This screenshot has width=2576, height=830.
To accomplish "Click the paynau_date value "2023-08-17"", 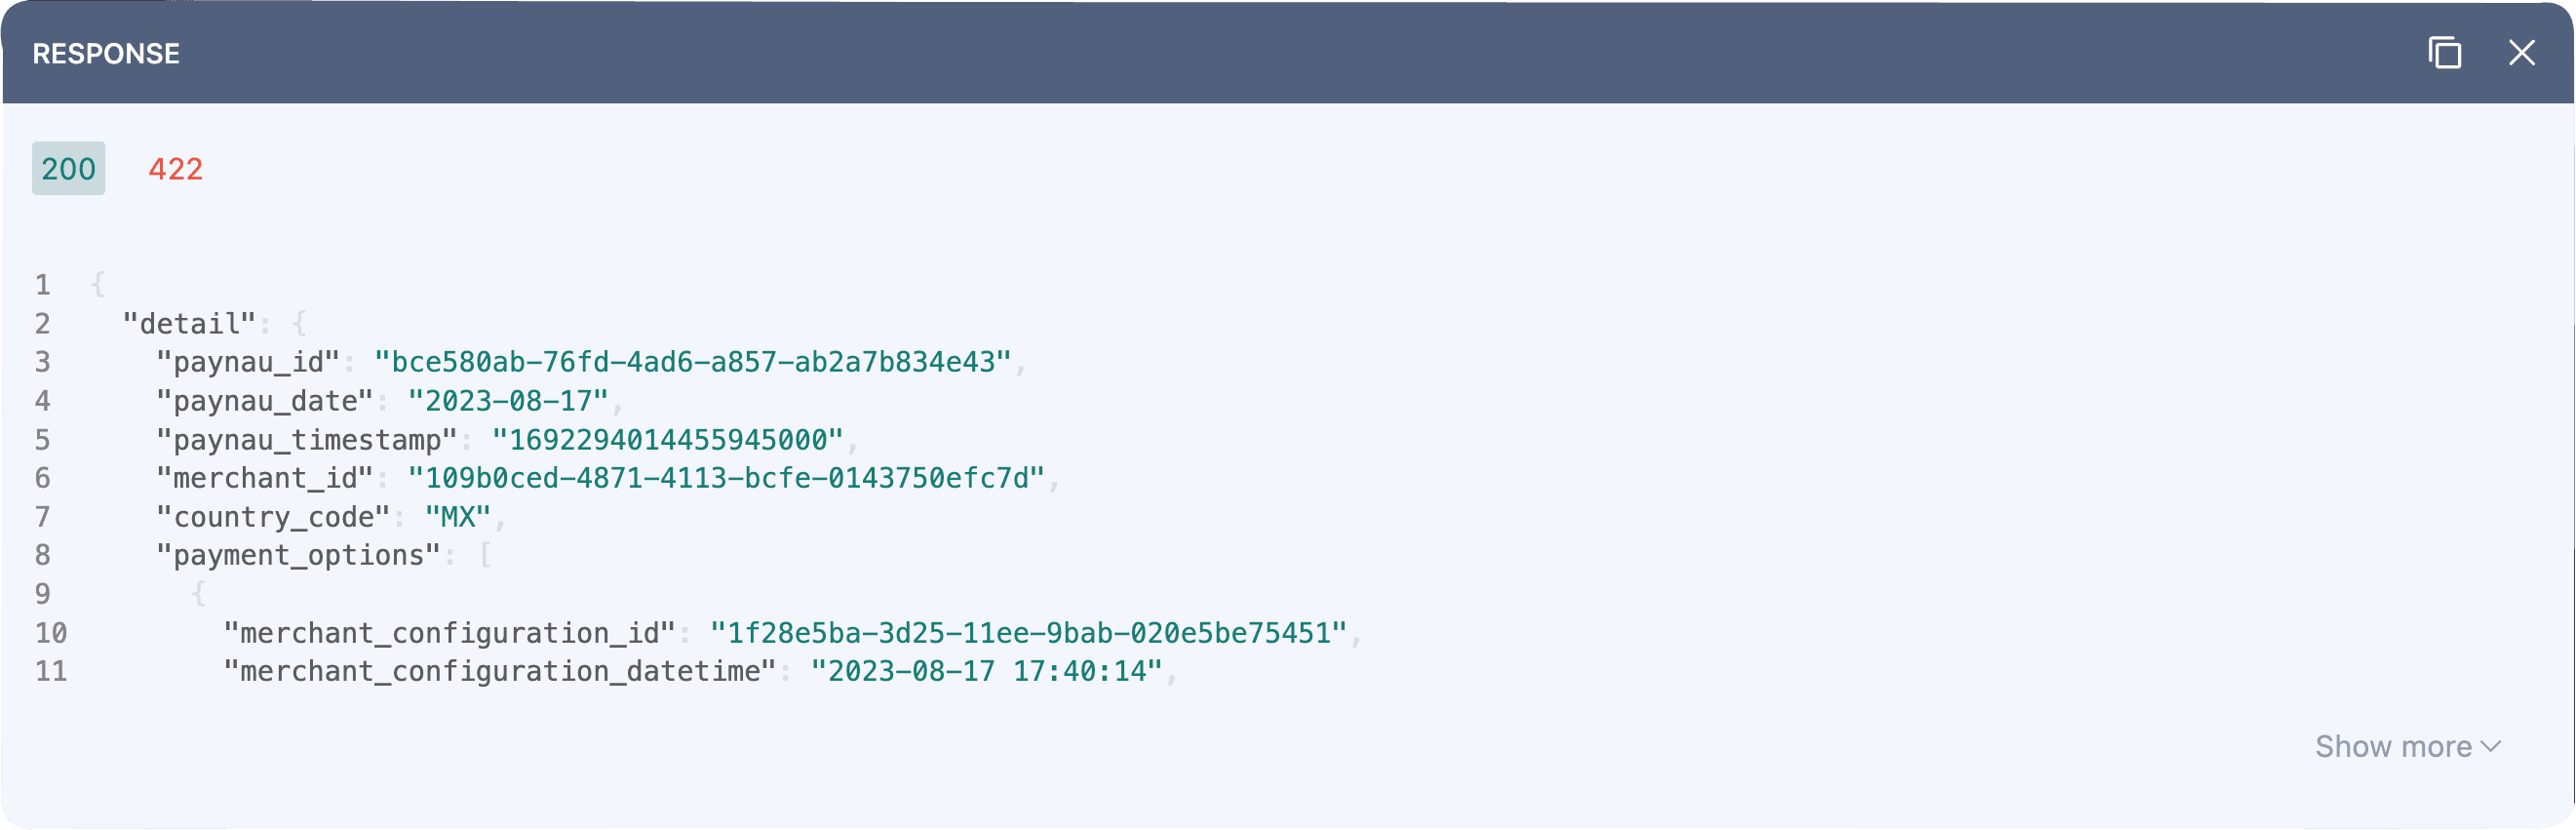I will click(x=508, y=401).
